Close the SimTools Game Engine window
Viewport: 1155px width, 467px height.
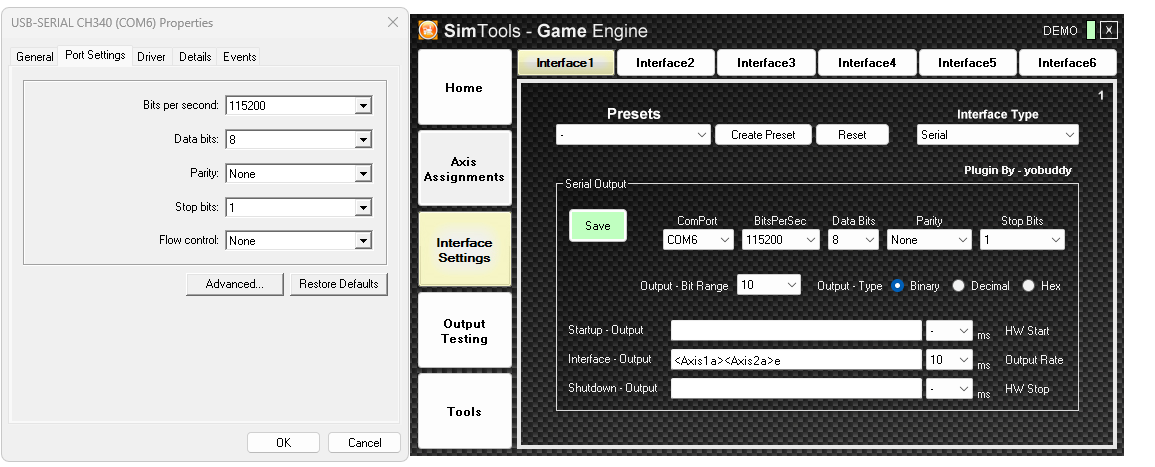tap(1109, 30)
